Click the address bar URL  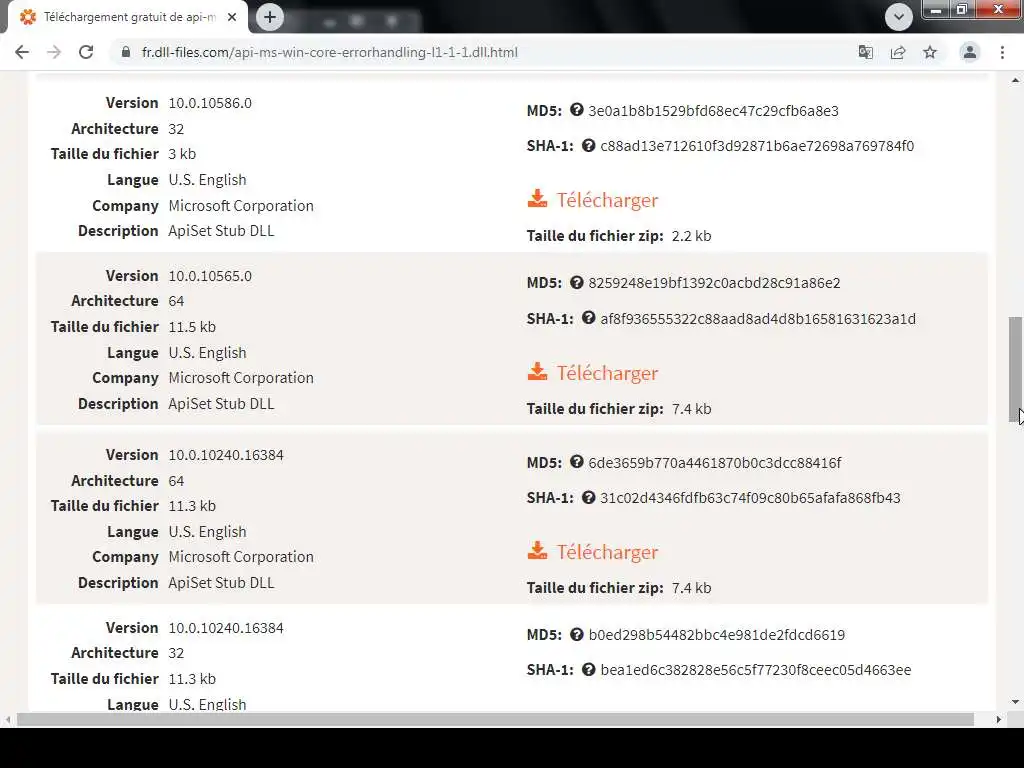tap(330, 52)
